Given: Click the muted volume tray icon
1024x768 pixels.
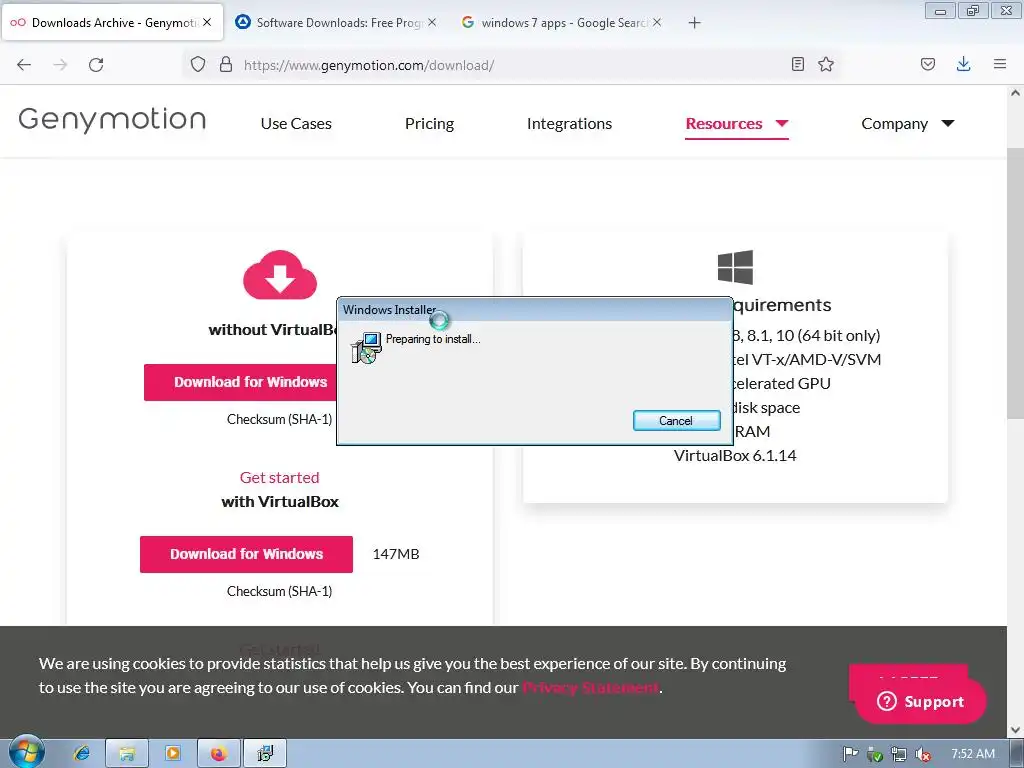Looking at the screenshot, I should pos(923,754).
